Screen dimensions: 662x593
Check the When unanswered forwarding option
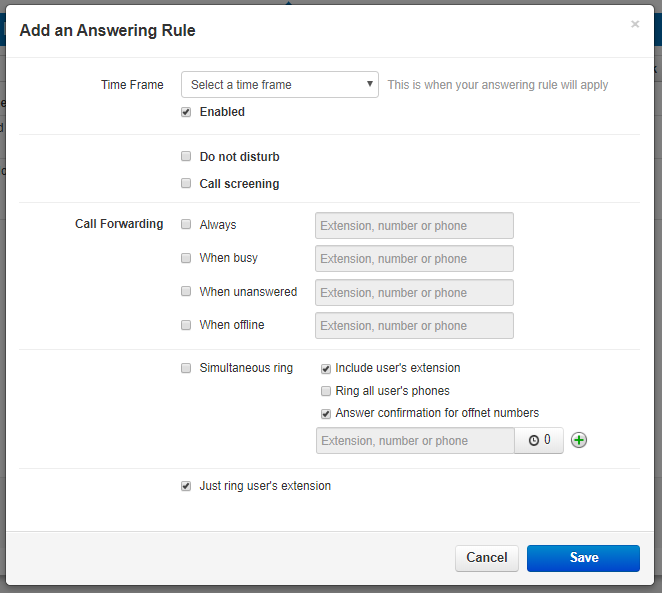[x=186, y=292]
